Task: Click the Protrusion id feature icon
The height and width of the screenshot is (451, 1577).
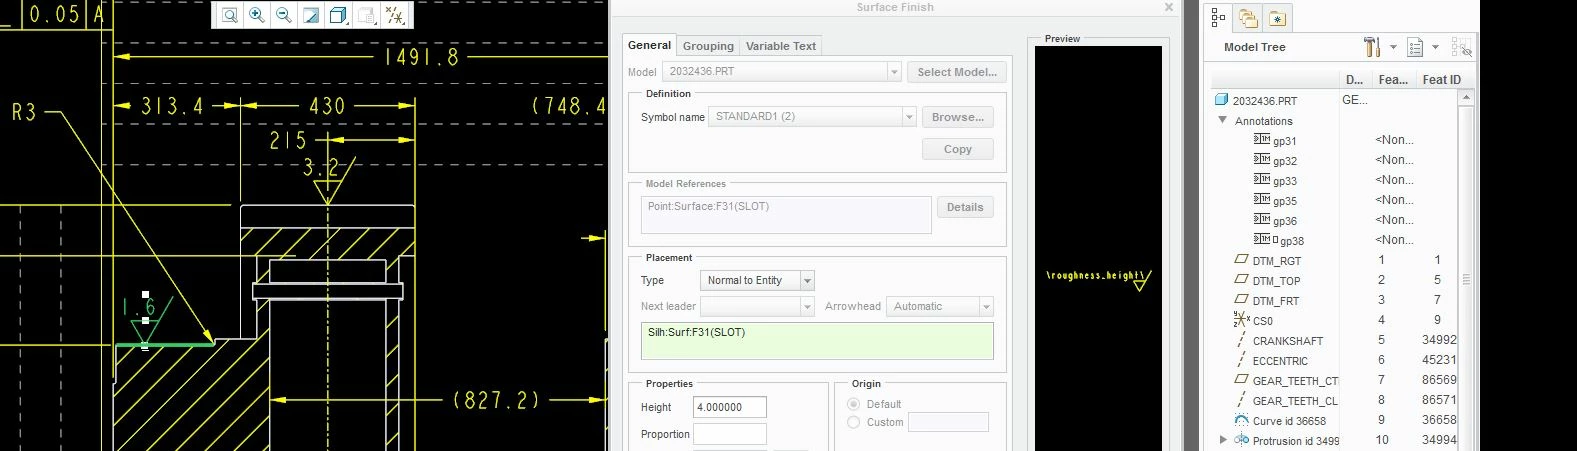Action: (x=1242, y=440)
